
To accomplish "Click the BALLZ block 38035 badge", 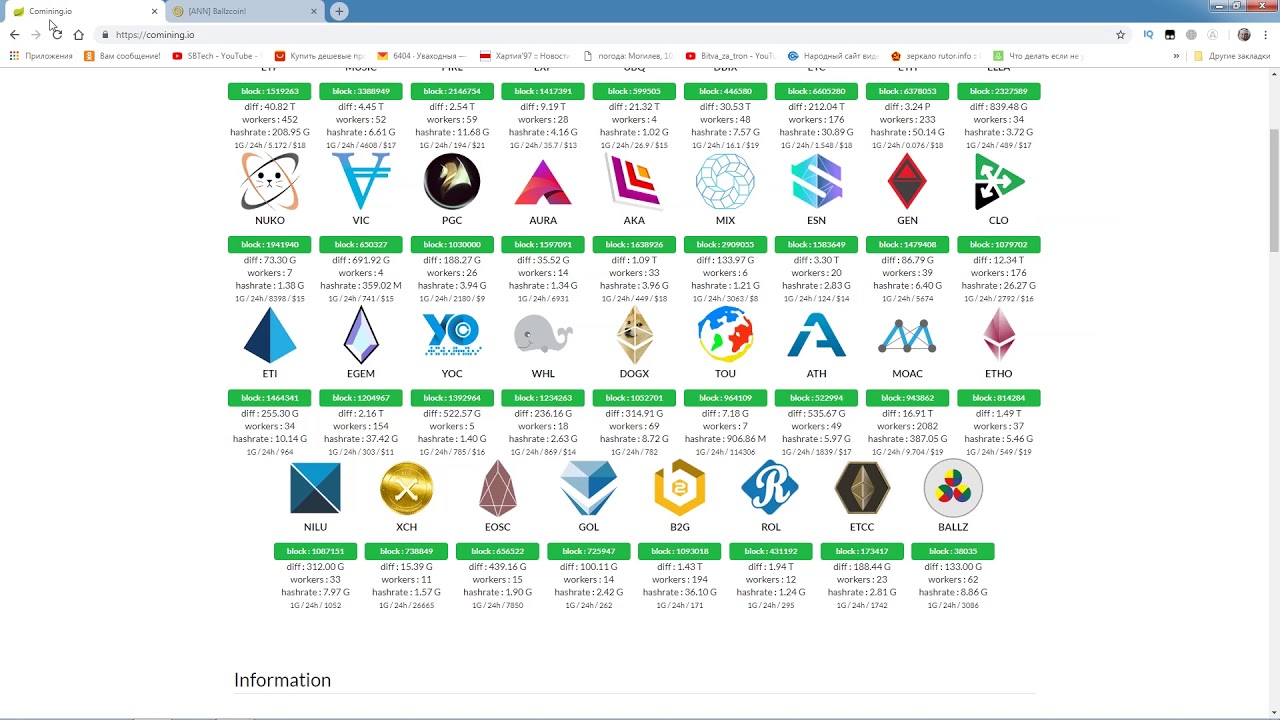I will click(953, 551).
